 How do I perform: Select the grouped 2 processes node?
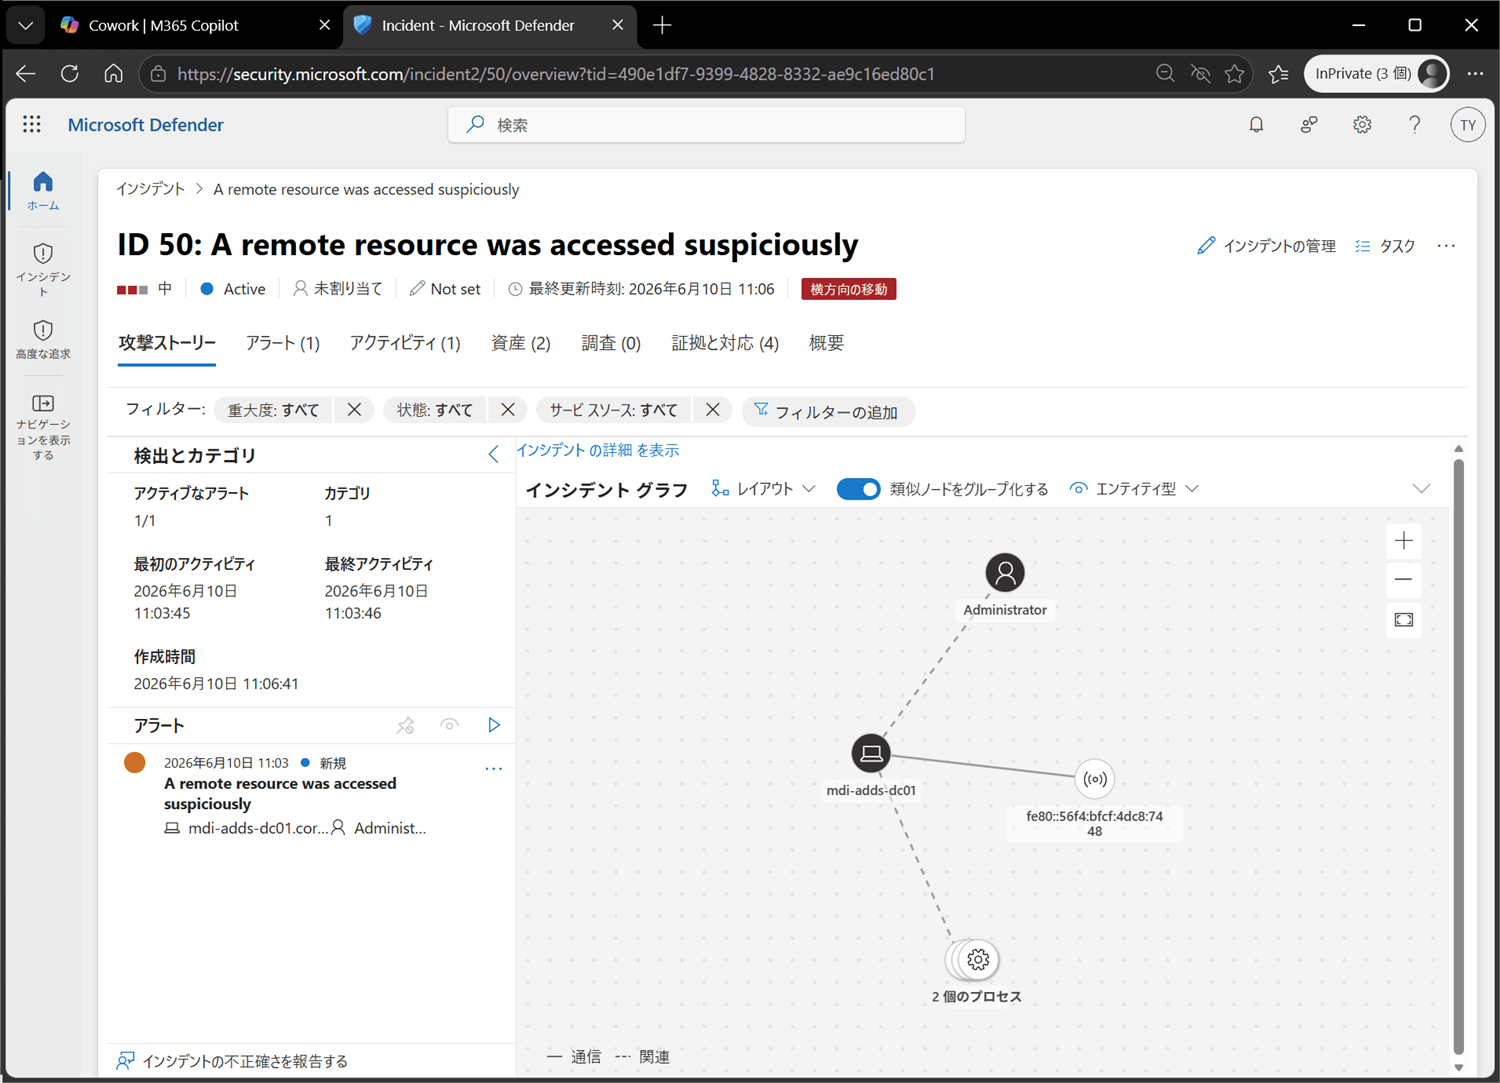(975, 960)
